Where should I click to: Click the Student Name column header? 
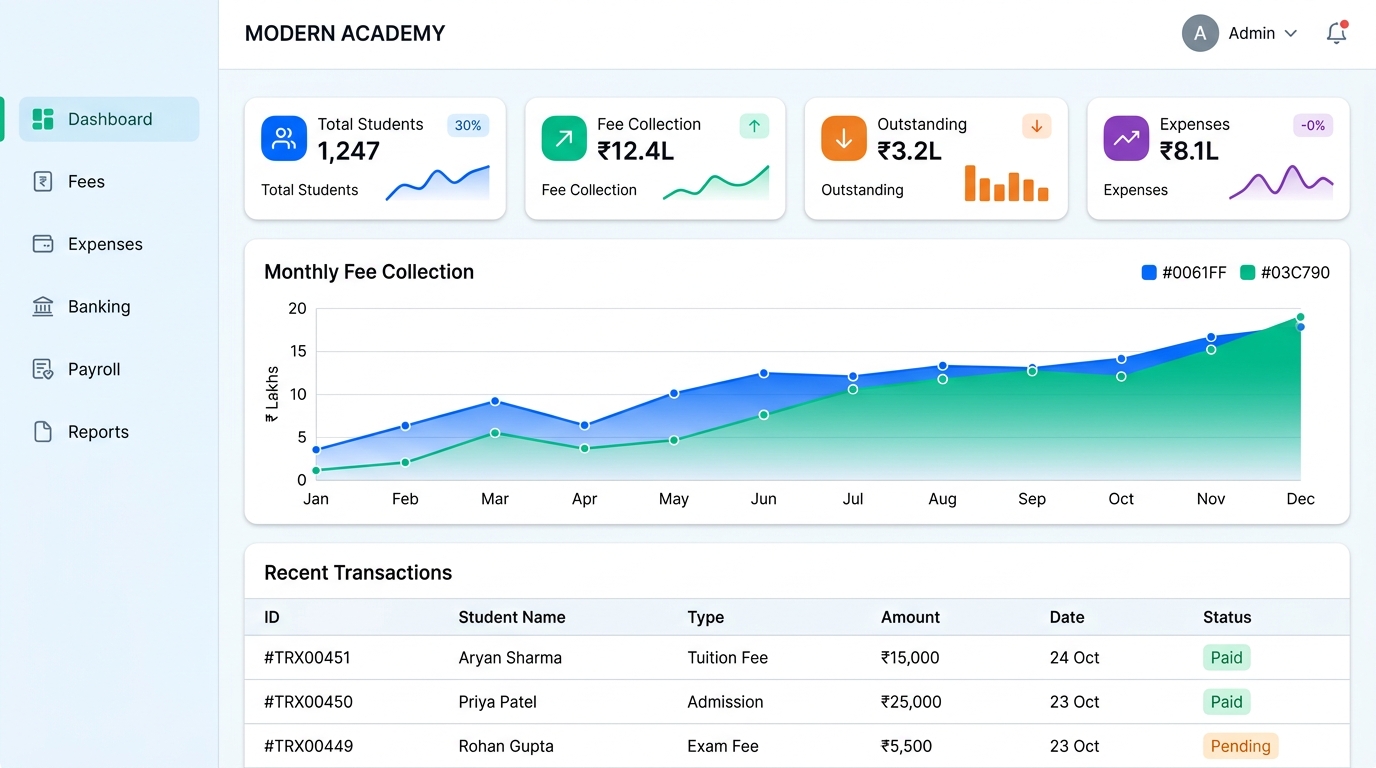pos(512,617)
